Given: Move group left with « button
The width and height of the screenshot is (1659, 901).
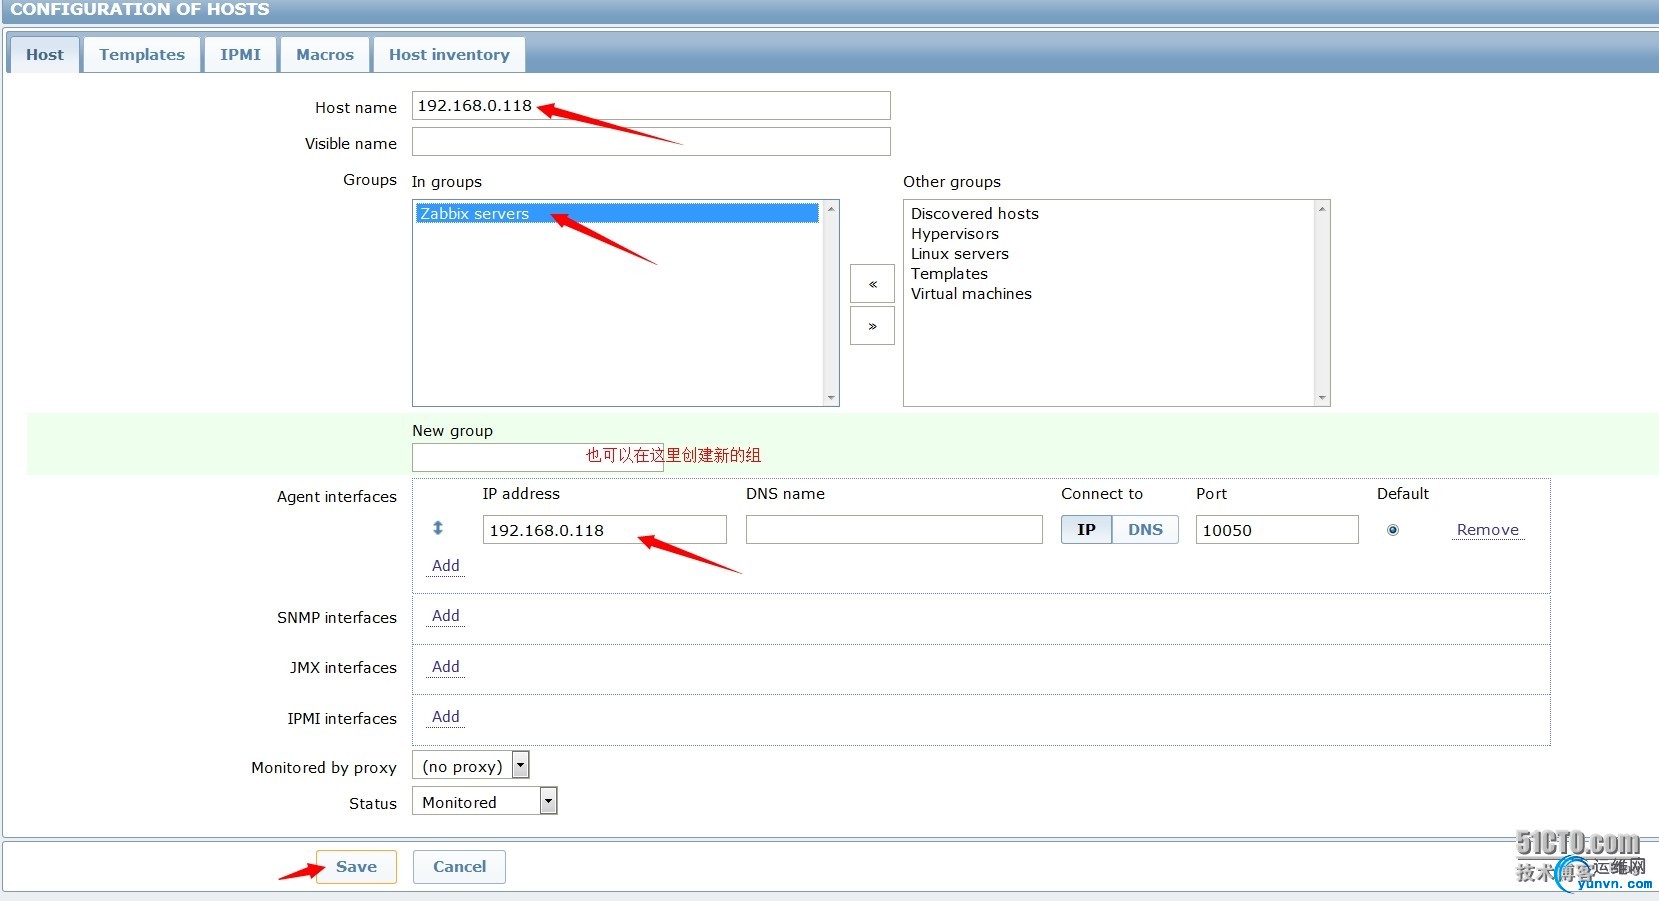Looking at the screenshot, I should [872, 284].
